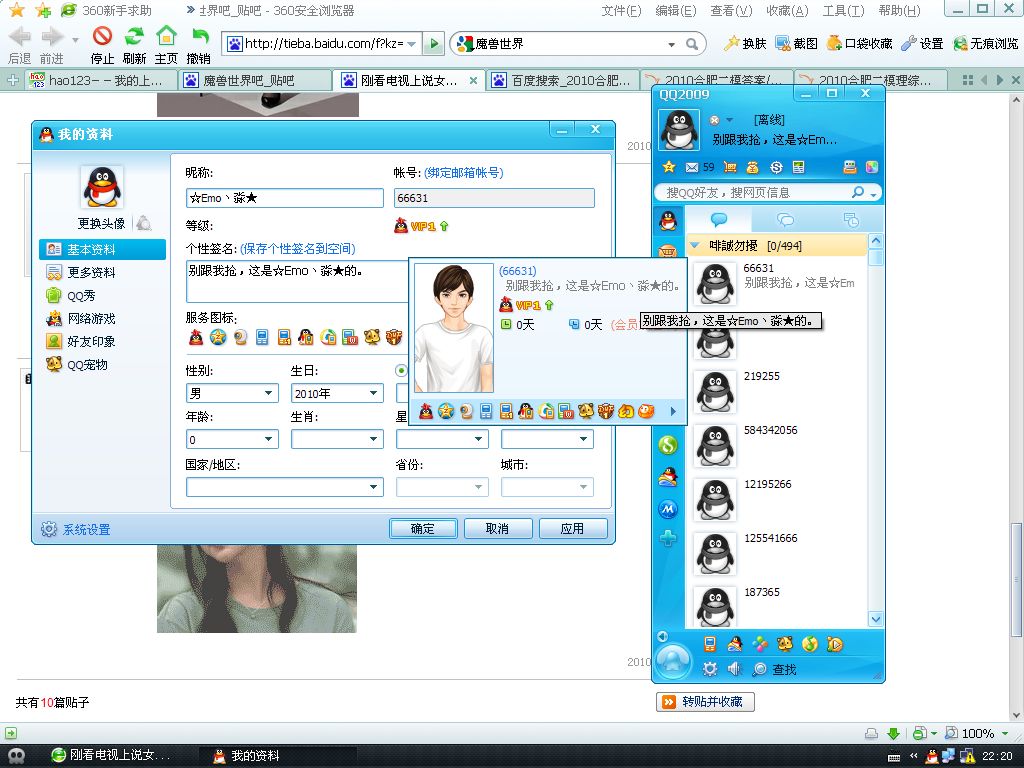Screen dimensions: 1024x768
Task: Go to browser home page (主页)
Action: point(166,44)
